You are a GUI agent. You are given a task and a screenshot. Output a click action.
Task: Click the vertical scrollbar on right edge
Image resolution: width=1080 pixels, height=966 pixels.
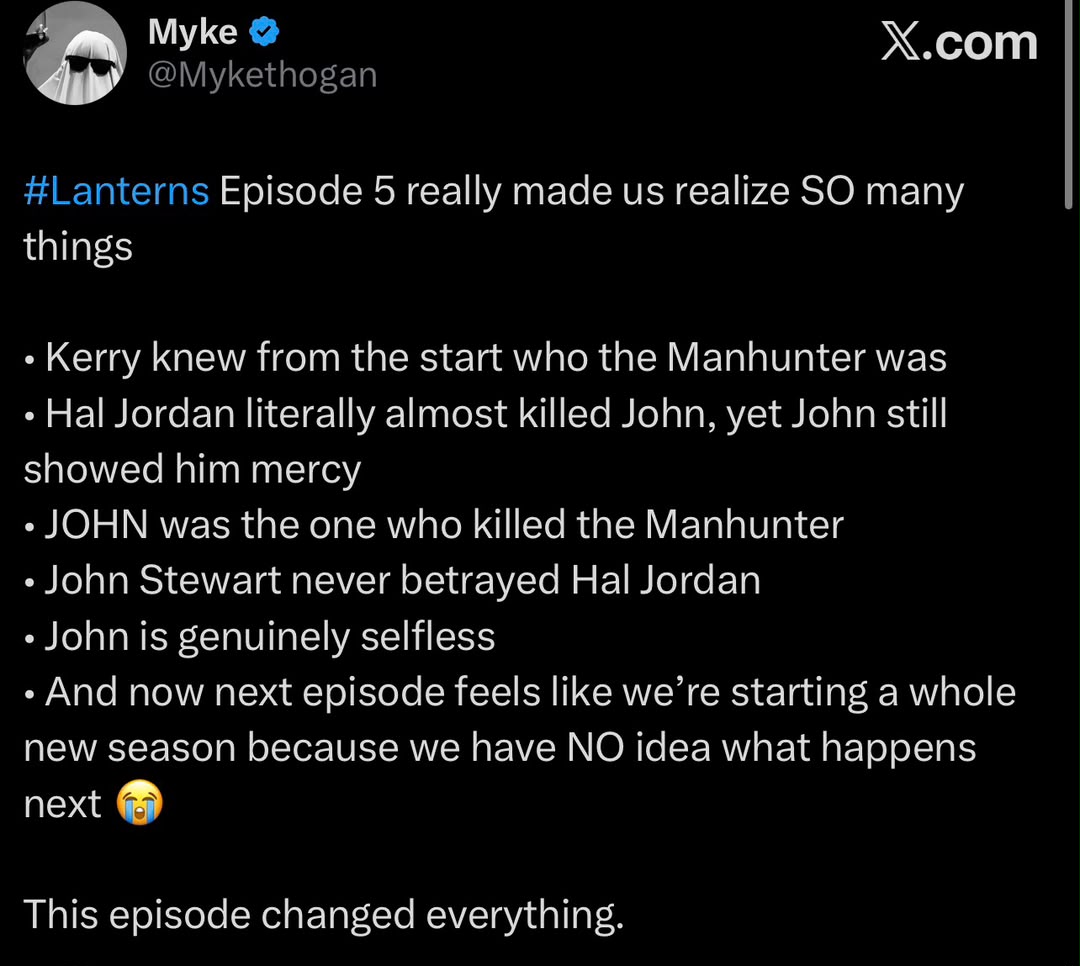coord(1067,103)
